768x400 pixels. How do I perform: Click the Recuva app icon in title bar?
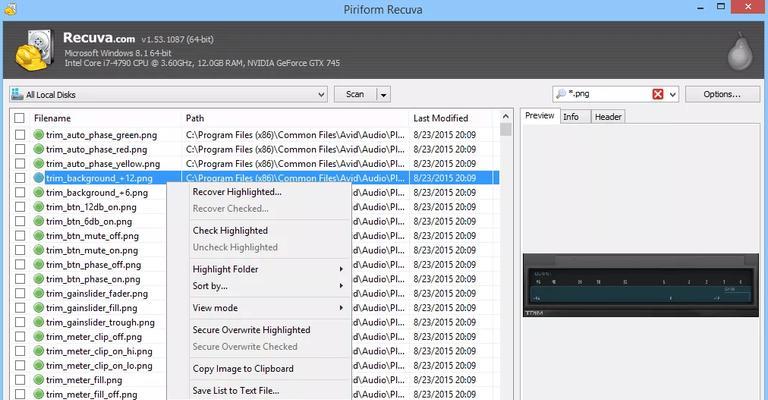(x=10, y=9)
